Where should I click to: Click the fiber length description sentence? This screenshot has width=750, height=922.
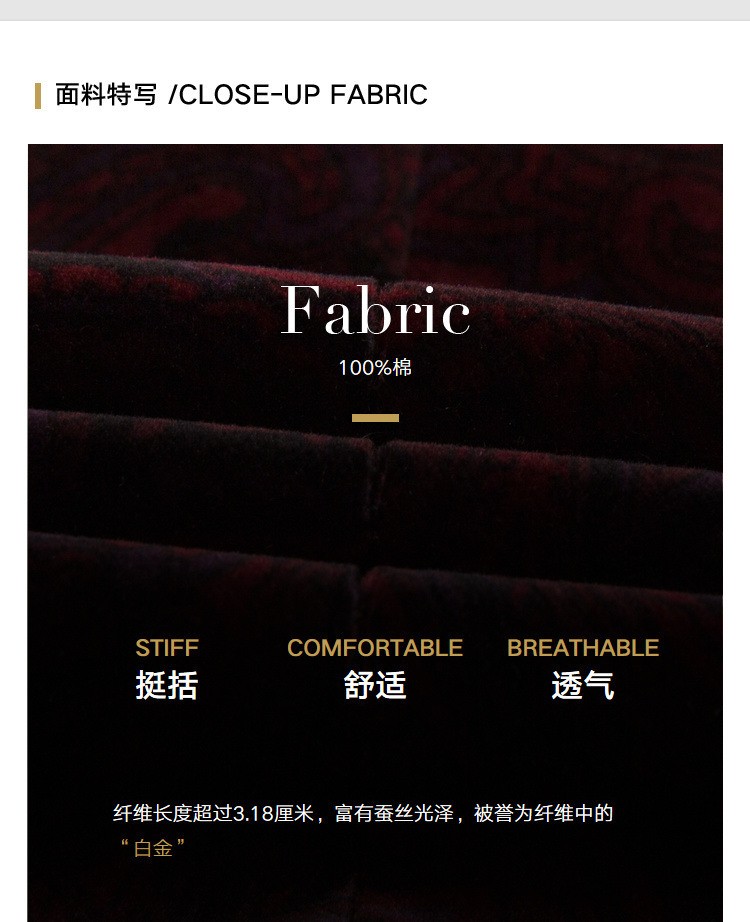pyautogui.click(x=363, y=814)
